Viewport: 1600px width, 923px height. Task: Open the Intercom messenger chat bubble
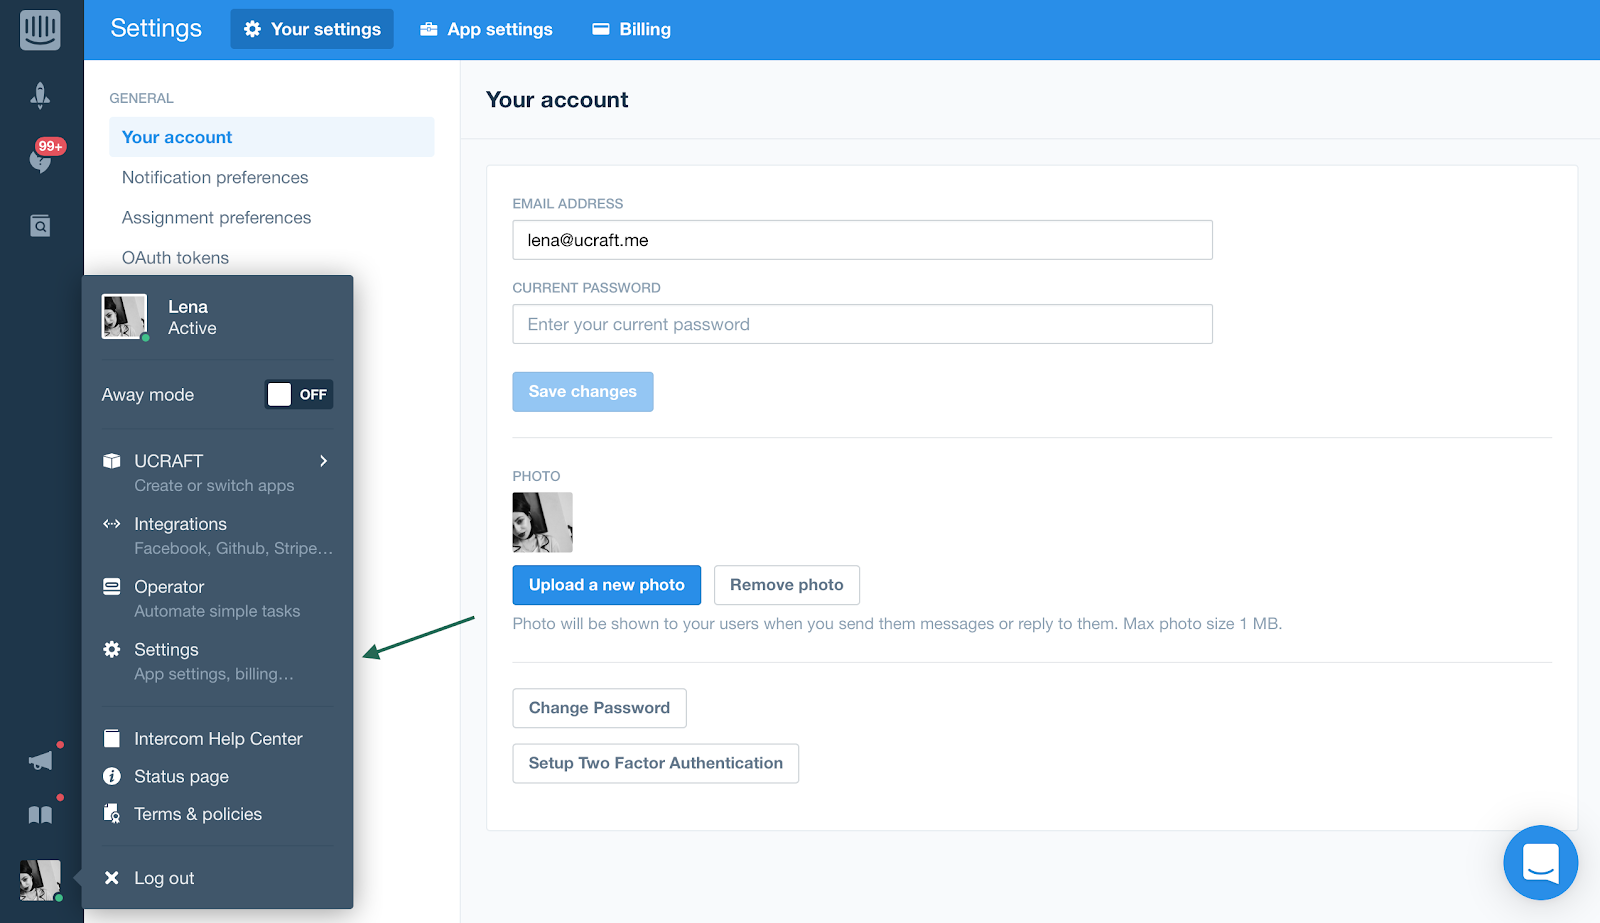pyautogui.click(x=1541, y=862)
